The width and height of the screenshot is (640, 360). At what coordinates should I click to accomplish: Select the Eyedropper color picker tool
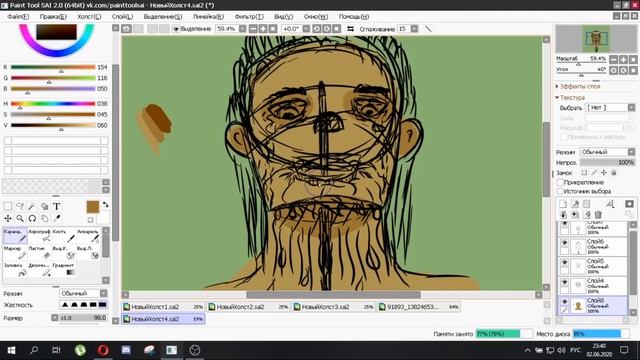coord(57,219)
